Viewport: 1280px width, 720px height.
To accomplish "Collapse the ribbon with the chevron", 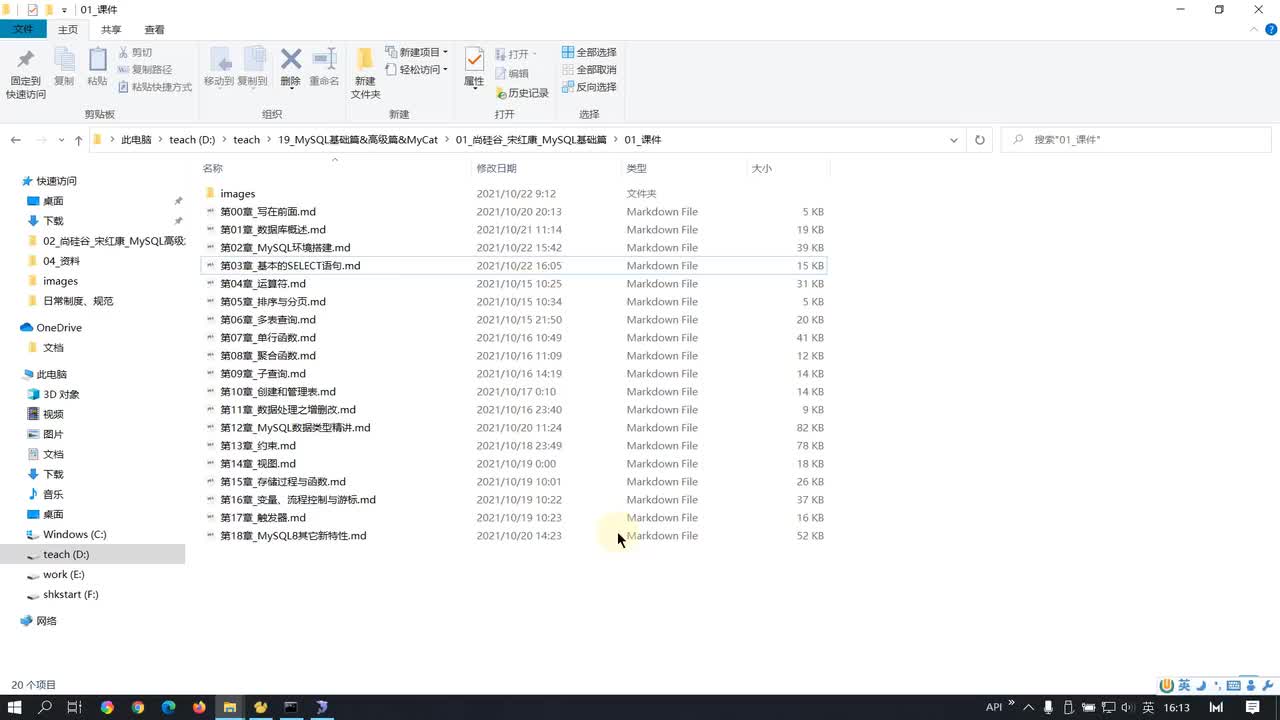I will tap(1256, 30).
